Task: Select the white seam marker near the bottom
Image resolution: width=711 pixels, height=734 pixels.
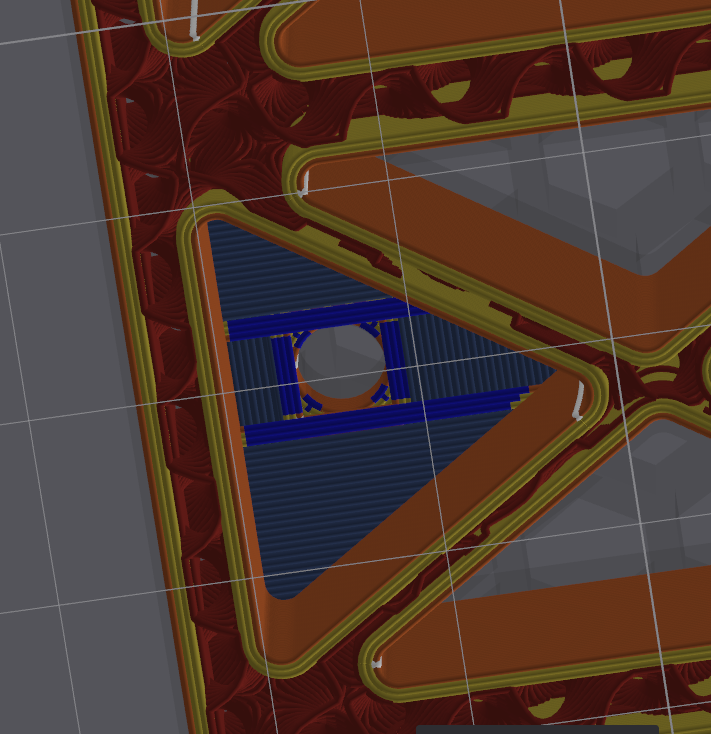Action: coord(376,662)
